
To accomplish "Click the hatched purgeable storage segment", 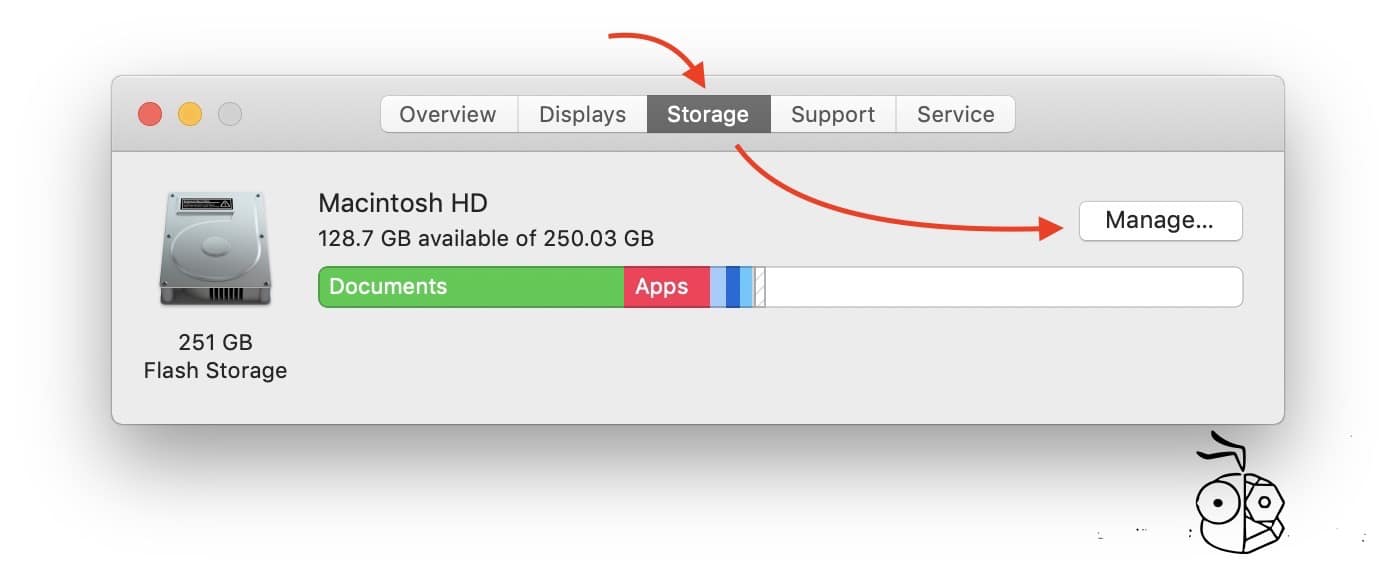I will pos(759,287).
